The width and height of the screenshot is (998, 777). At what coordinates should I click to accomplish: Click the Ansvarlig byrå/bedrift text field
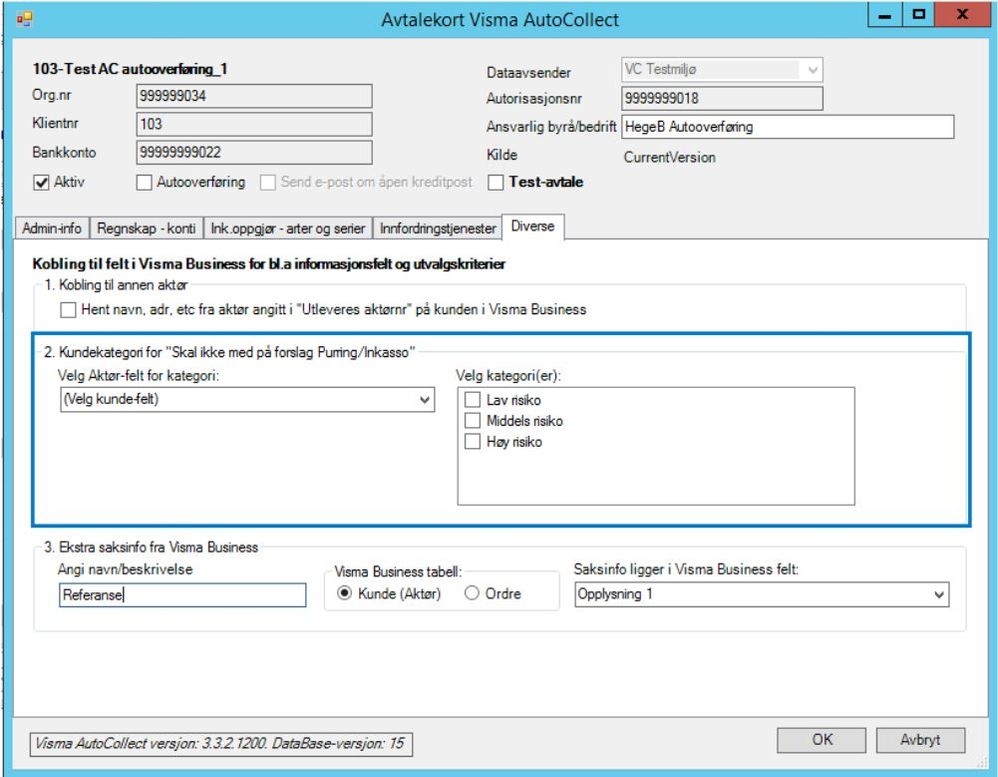(787, 127)
